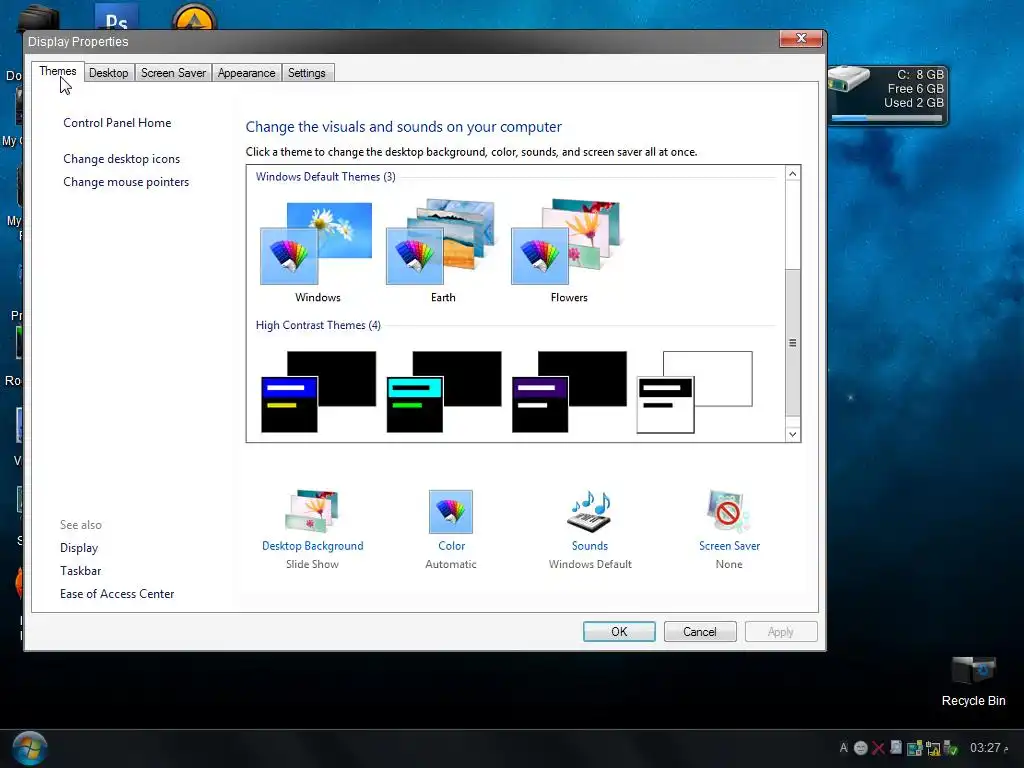Open the Color settings icon

click(451, 511)
